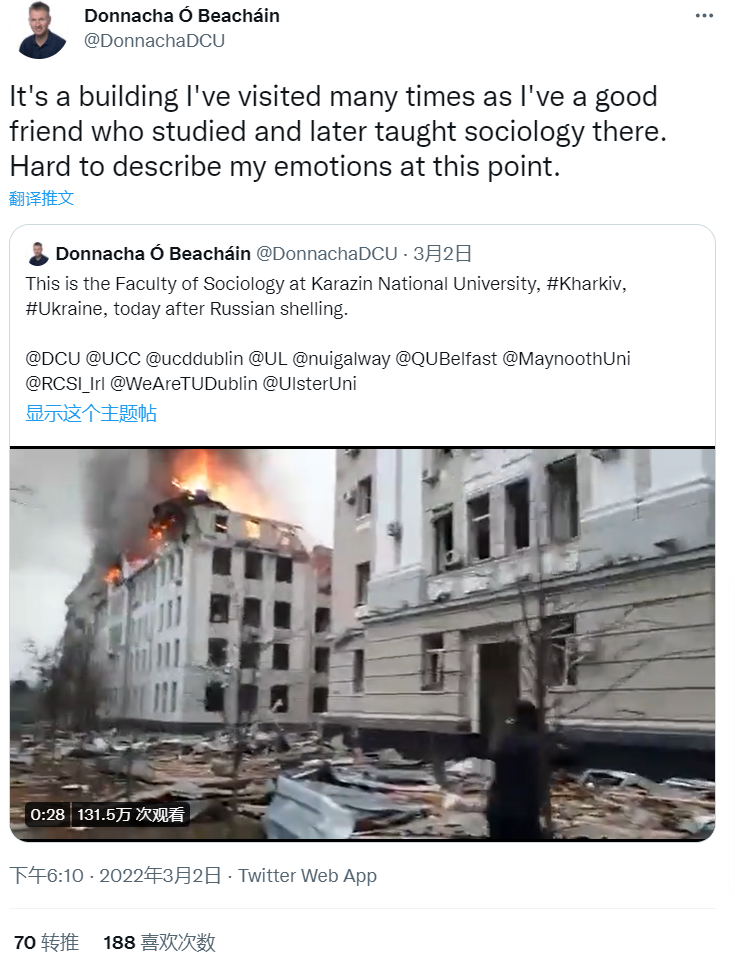Click the @DCU mention
This screenshot has width=735, height=962.
click(53, 359)
